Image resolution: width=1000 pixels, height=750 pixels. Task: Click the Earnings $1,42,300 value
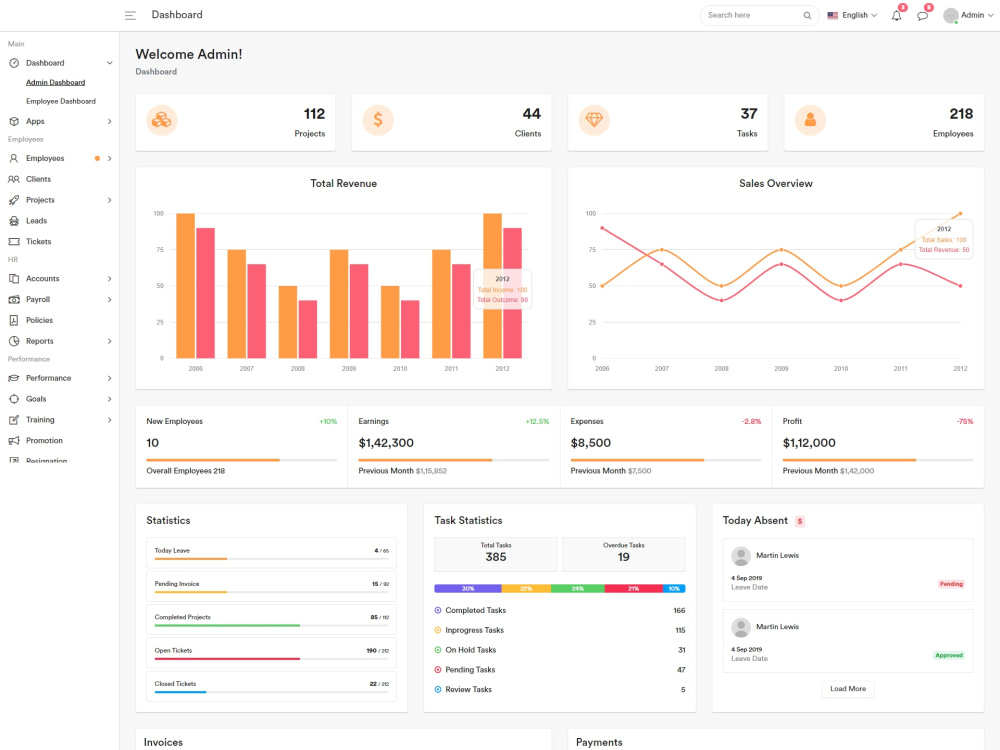point(386,443)
